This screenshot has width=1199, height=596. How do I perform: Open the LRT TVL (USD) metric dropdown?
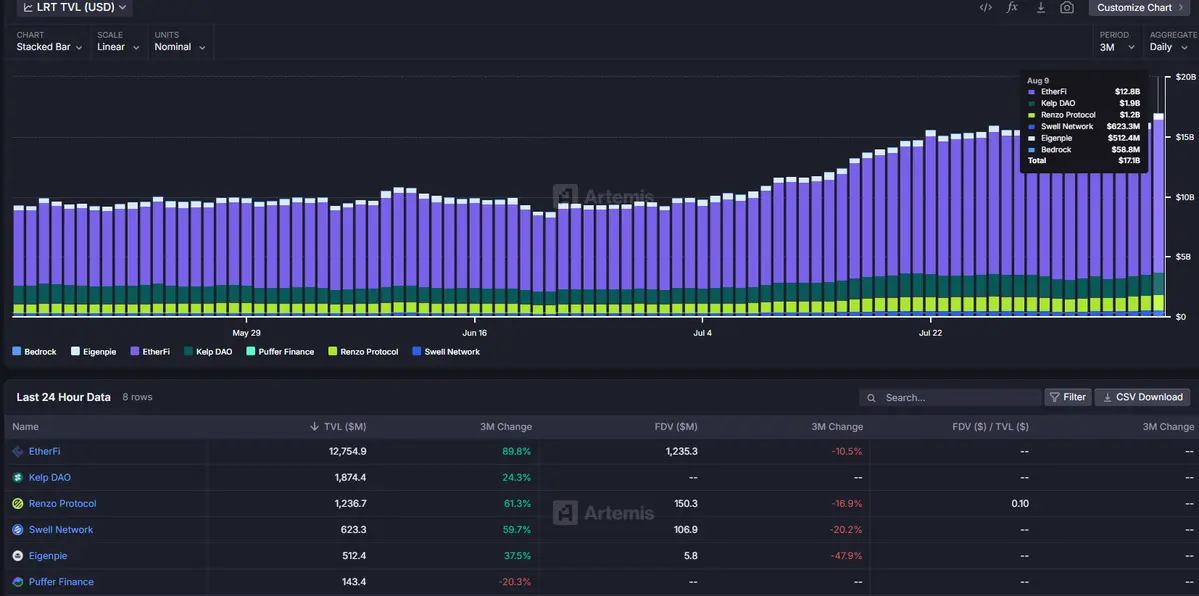coord(74,8)
